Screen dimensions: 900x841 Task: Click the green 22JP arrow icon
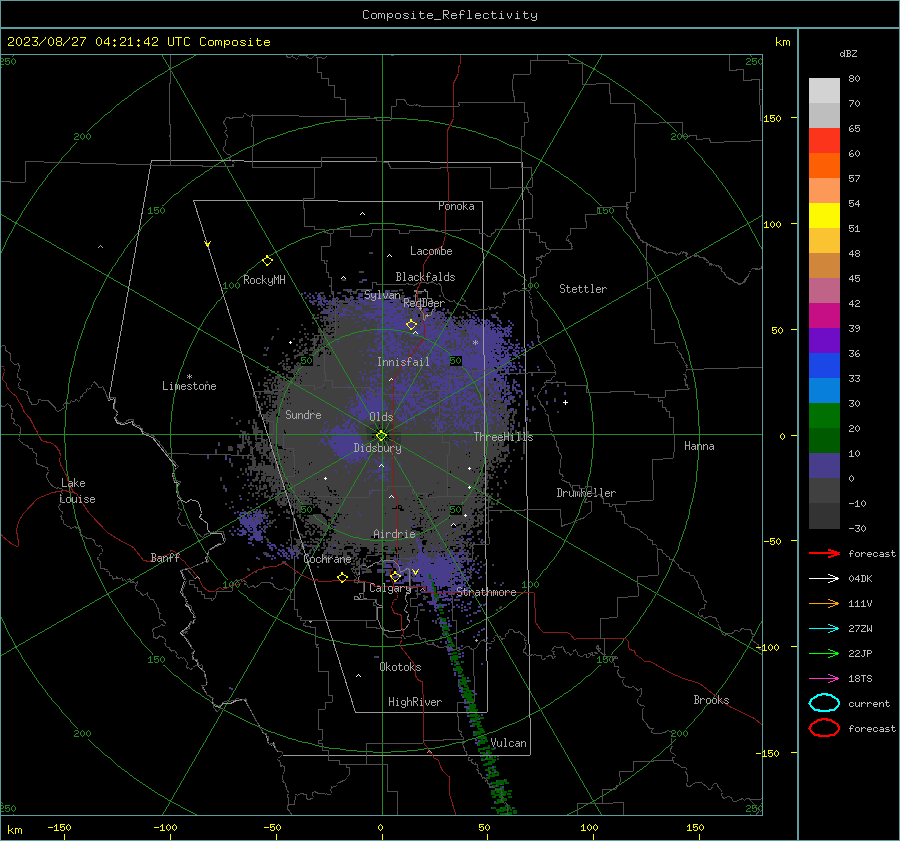tap(824, 653)
